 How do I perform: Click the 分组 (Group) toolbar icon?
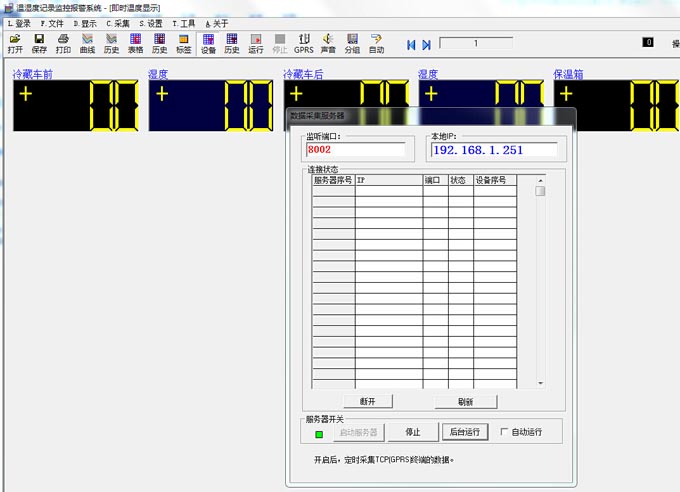tap(352, 44)
